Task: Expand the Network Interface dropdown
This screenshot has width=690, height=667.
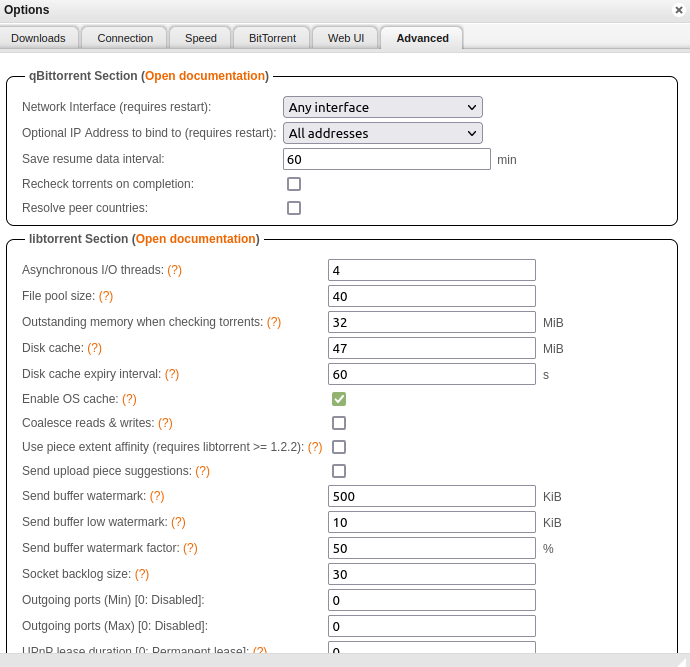Action: pyautogui.click(x=383, y=107)
